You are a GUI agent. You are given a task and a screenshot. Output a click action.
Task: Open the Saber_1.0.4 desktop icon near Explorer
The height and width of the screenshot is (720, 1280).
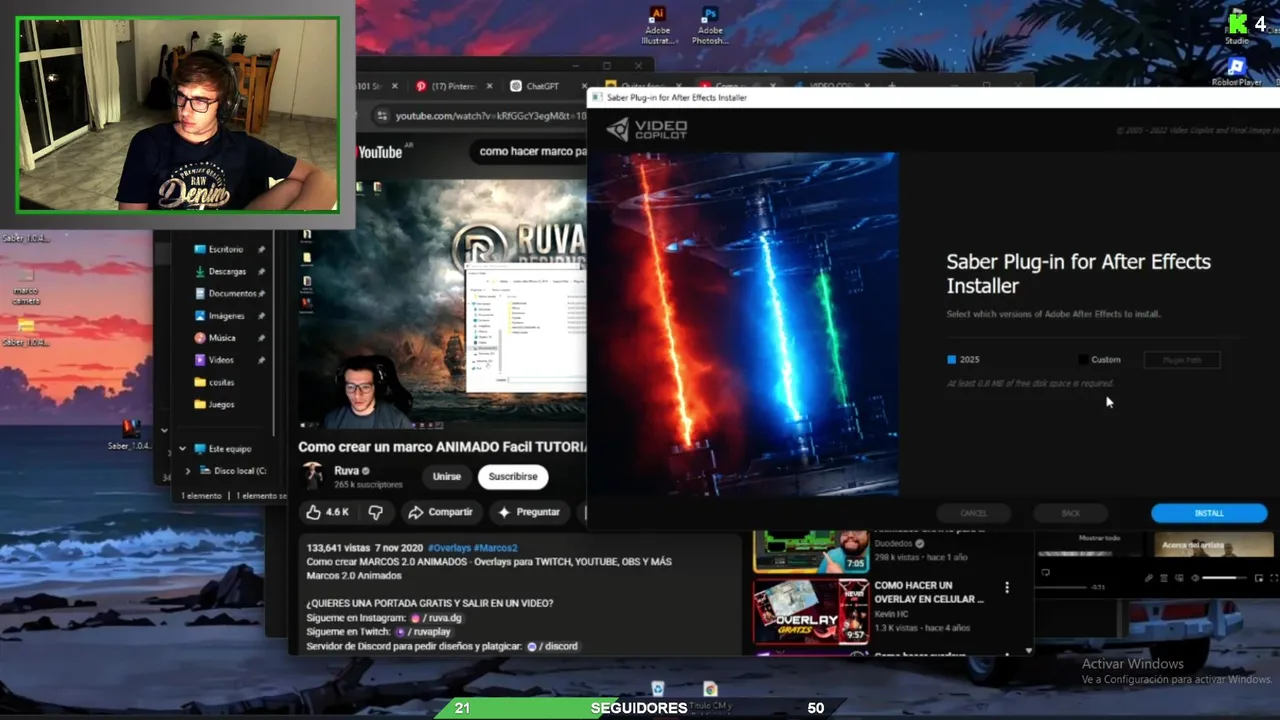[131, 436]
